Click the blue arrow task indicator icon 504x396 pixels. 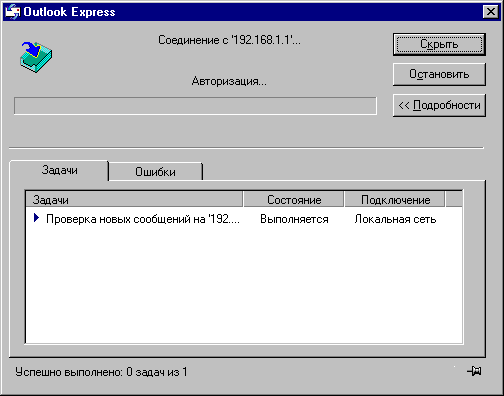(36, 218)
